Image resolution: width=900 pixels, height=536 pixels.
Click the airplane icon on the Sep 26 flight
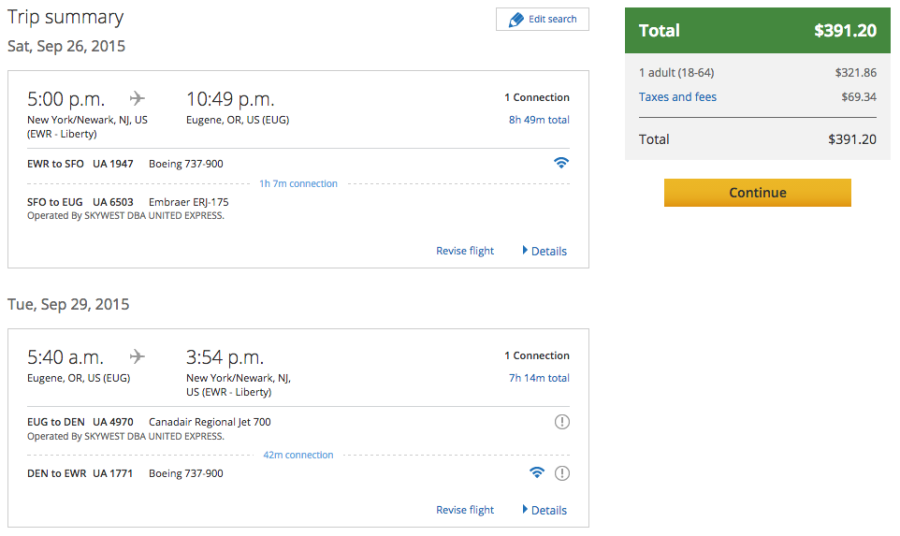click(137, 98)
